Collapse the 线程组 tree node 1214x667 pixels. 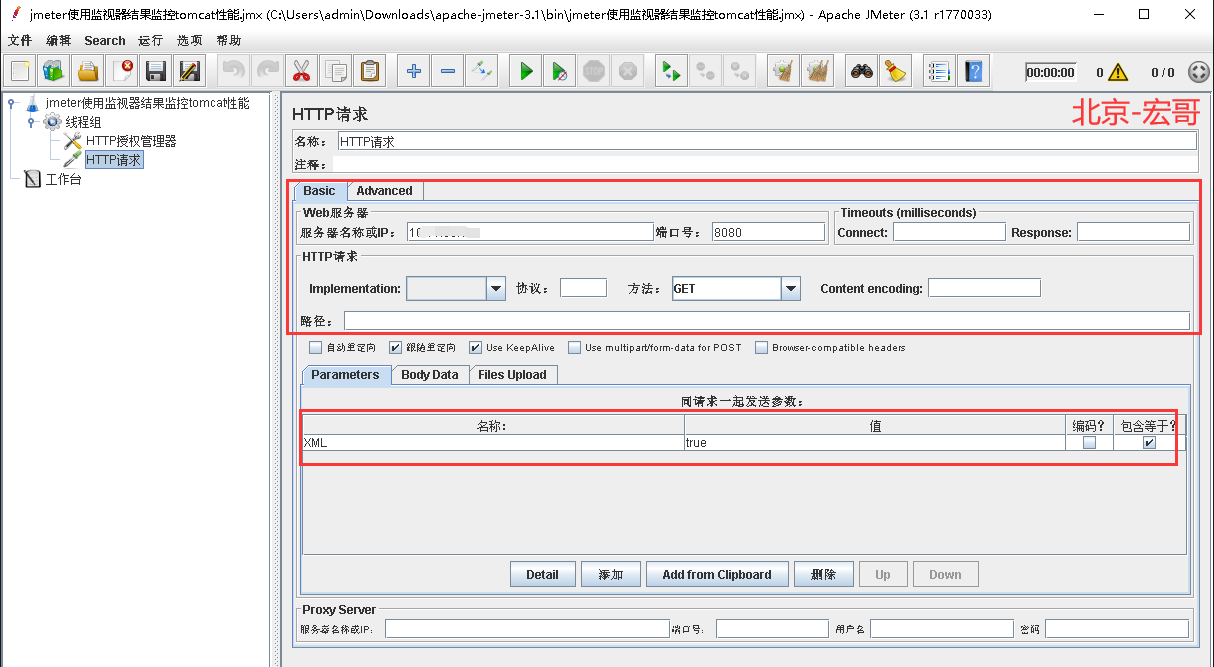point(31,122)
